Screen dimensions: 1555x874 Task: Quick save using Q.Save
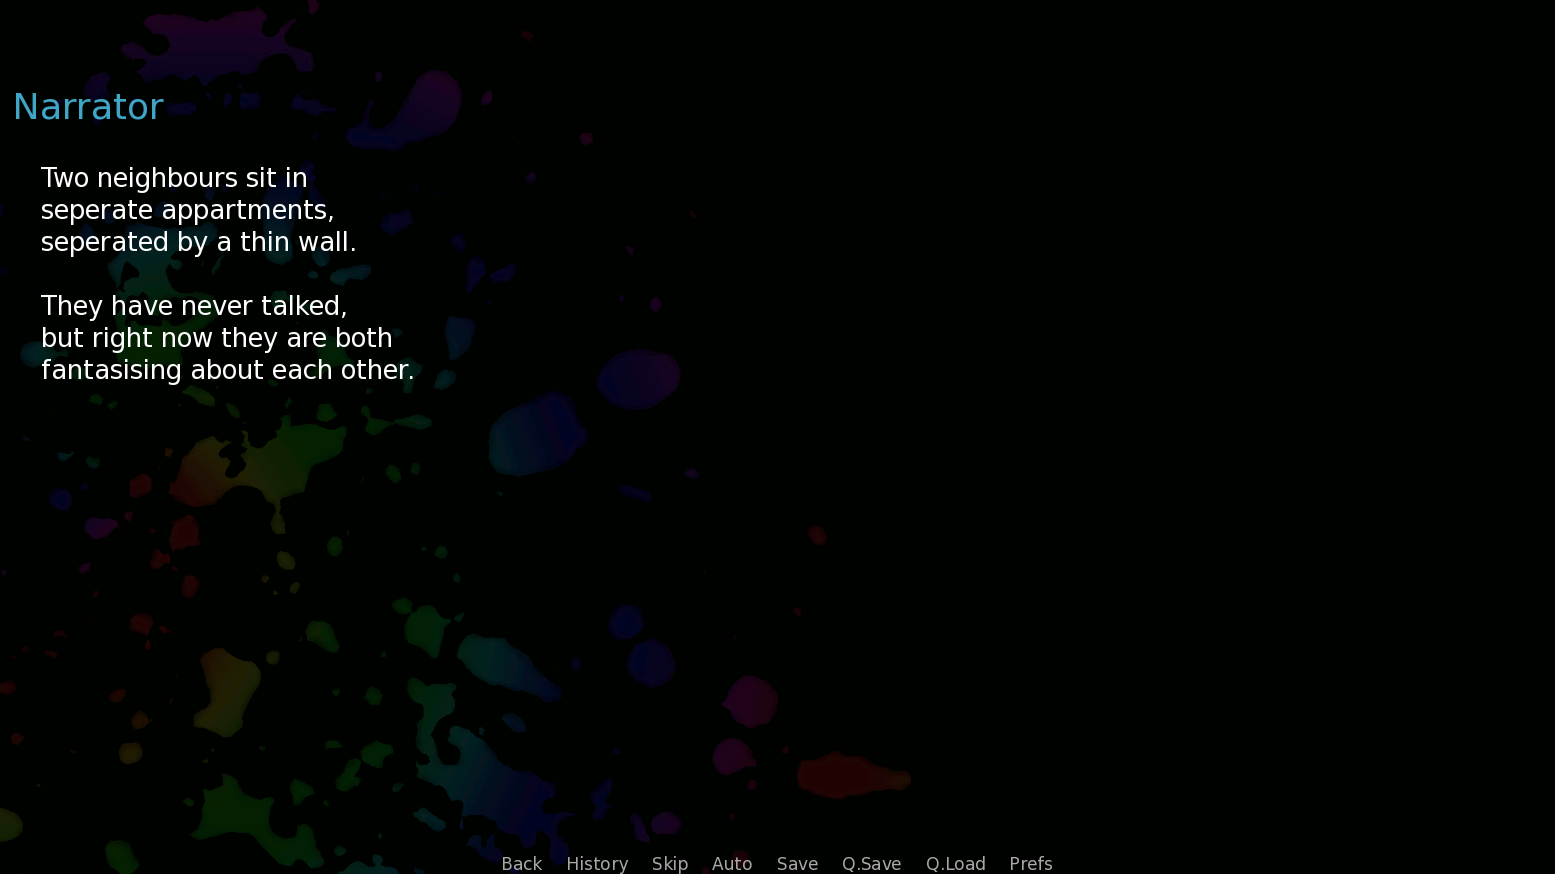[871, 863]
